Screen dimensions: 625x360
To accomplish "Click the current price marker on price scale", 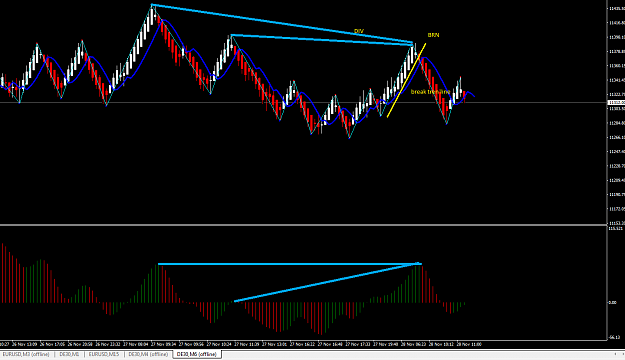I will tap(616, 102).
